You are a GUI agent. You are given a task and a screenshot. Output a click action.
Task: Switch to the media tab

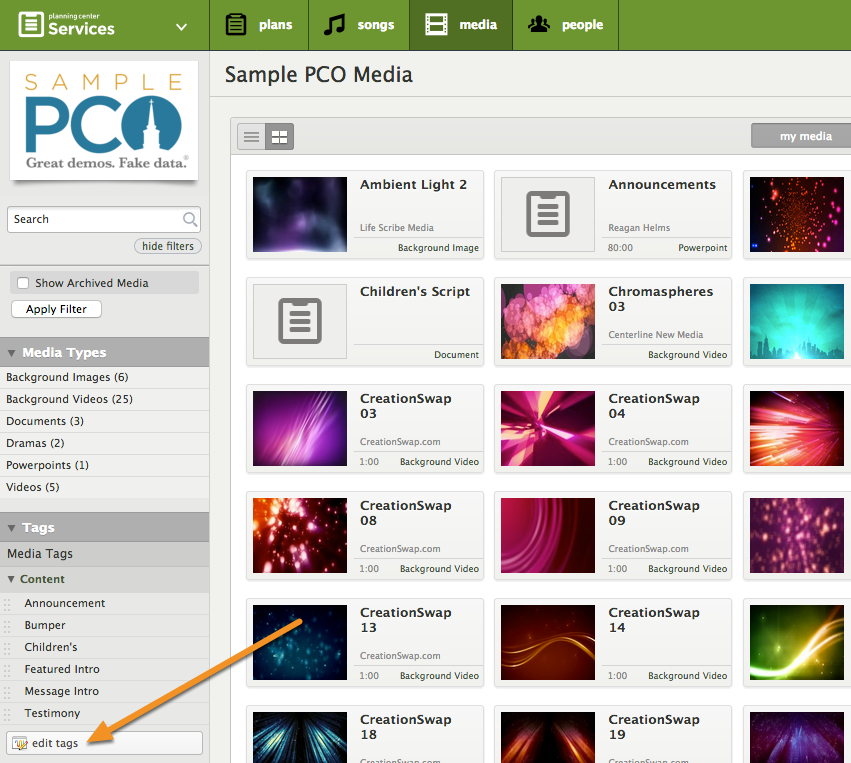[x=461, y=25]
